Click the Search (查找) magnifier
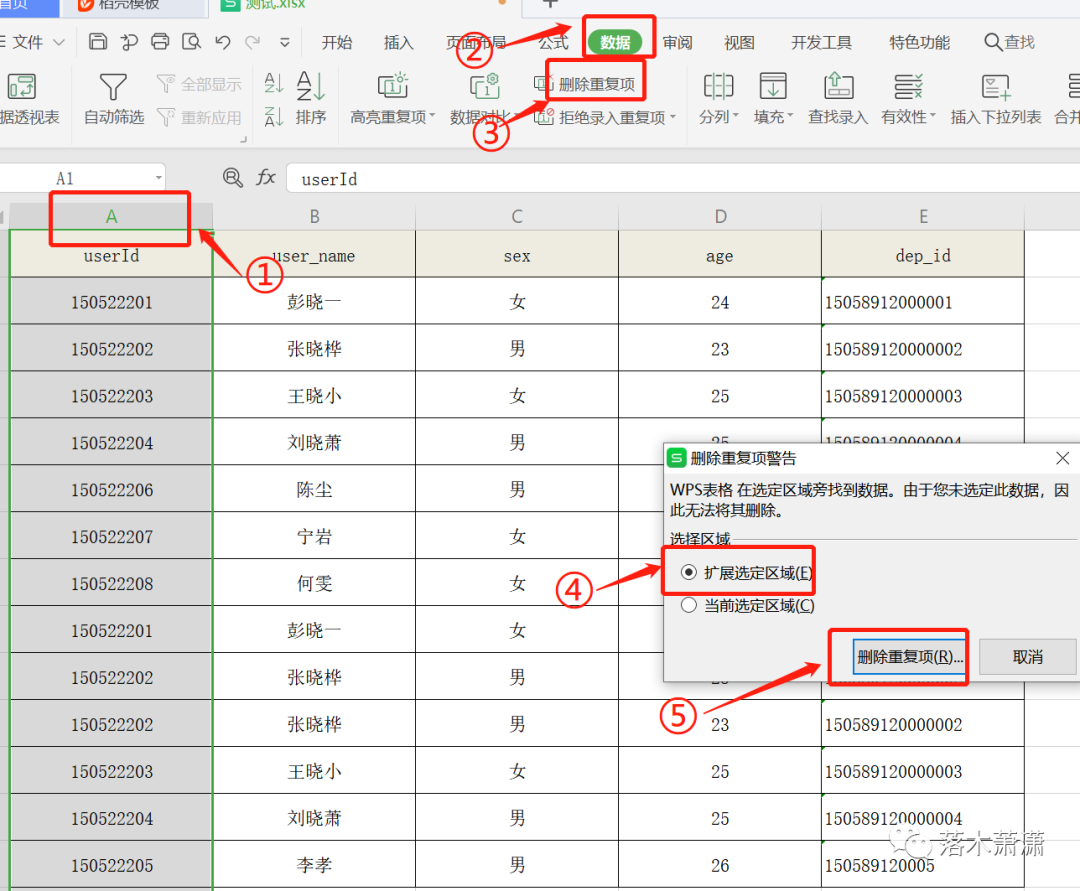Viewport: 1080px width, 891px height. 993,42
